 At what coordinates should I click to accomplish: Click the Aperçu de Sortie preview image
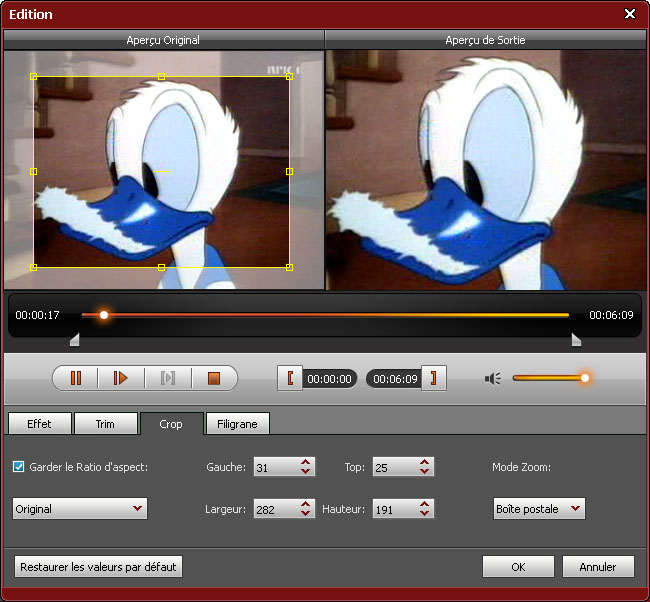click(x=486, y=170)
